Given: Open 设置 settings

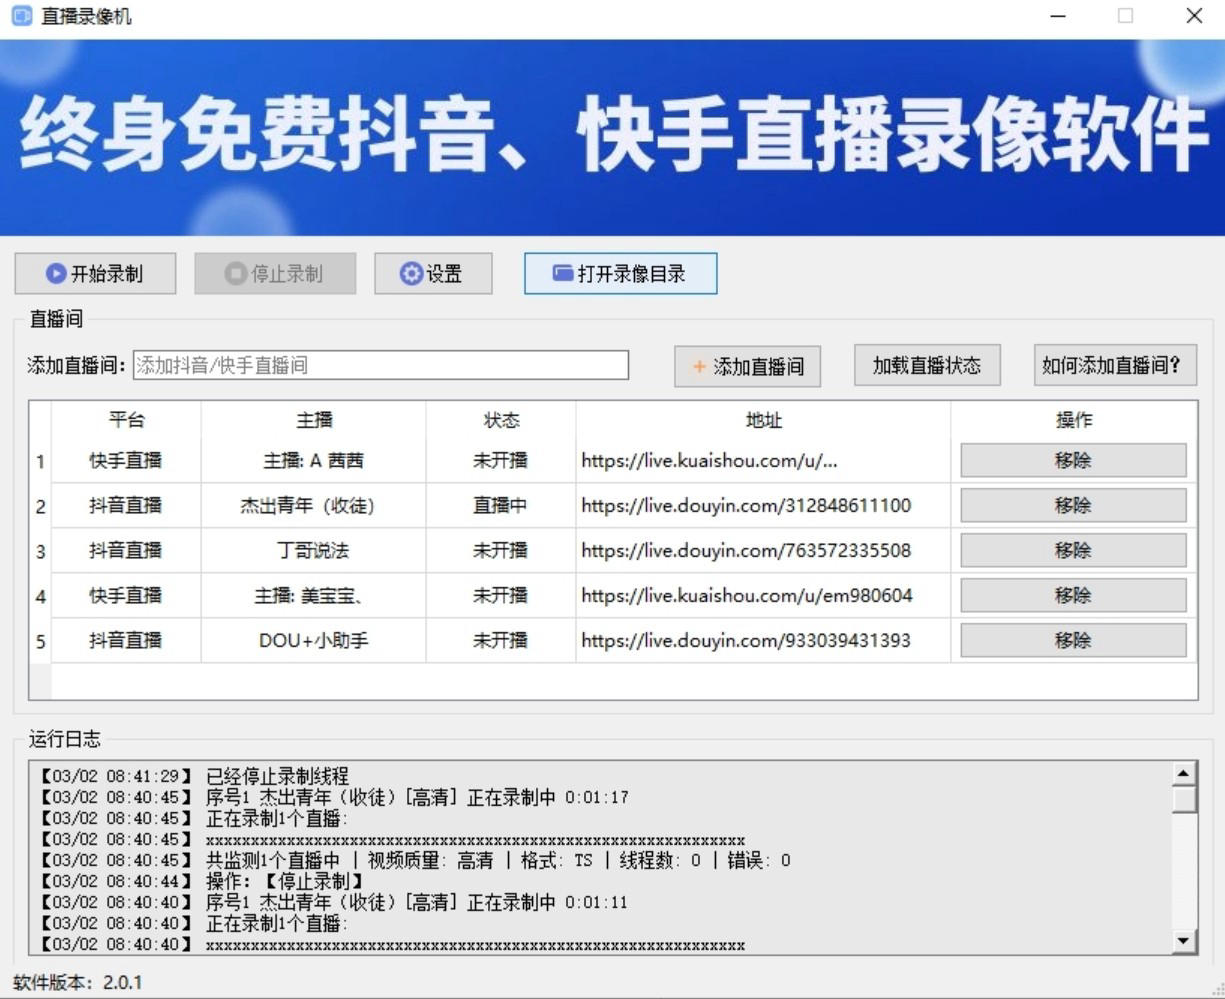Looking at the screenshot, I should pos(433,273).
